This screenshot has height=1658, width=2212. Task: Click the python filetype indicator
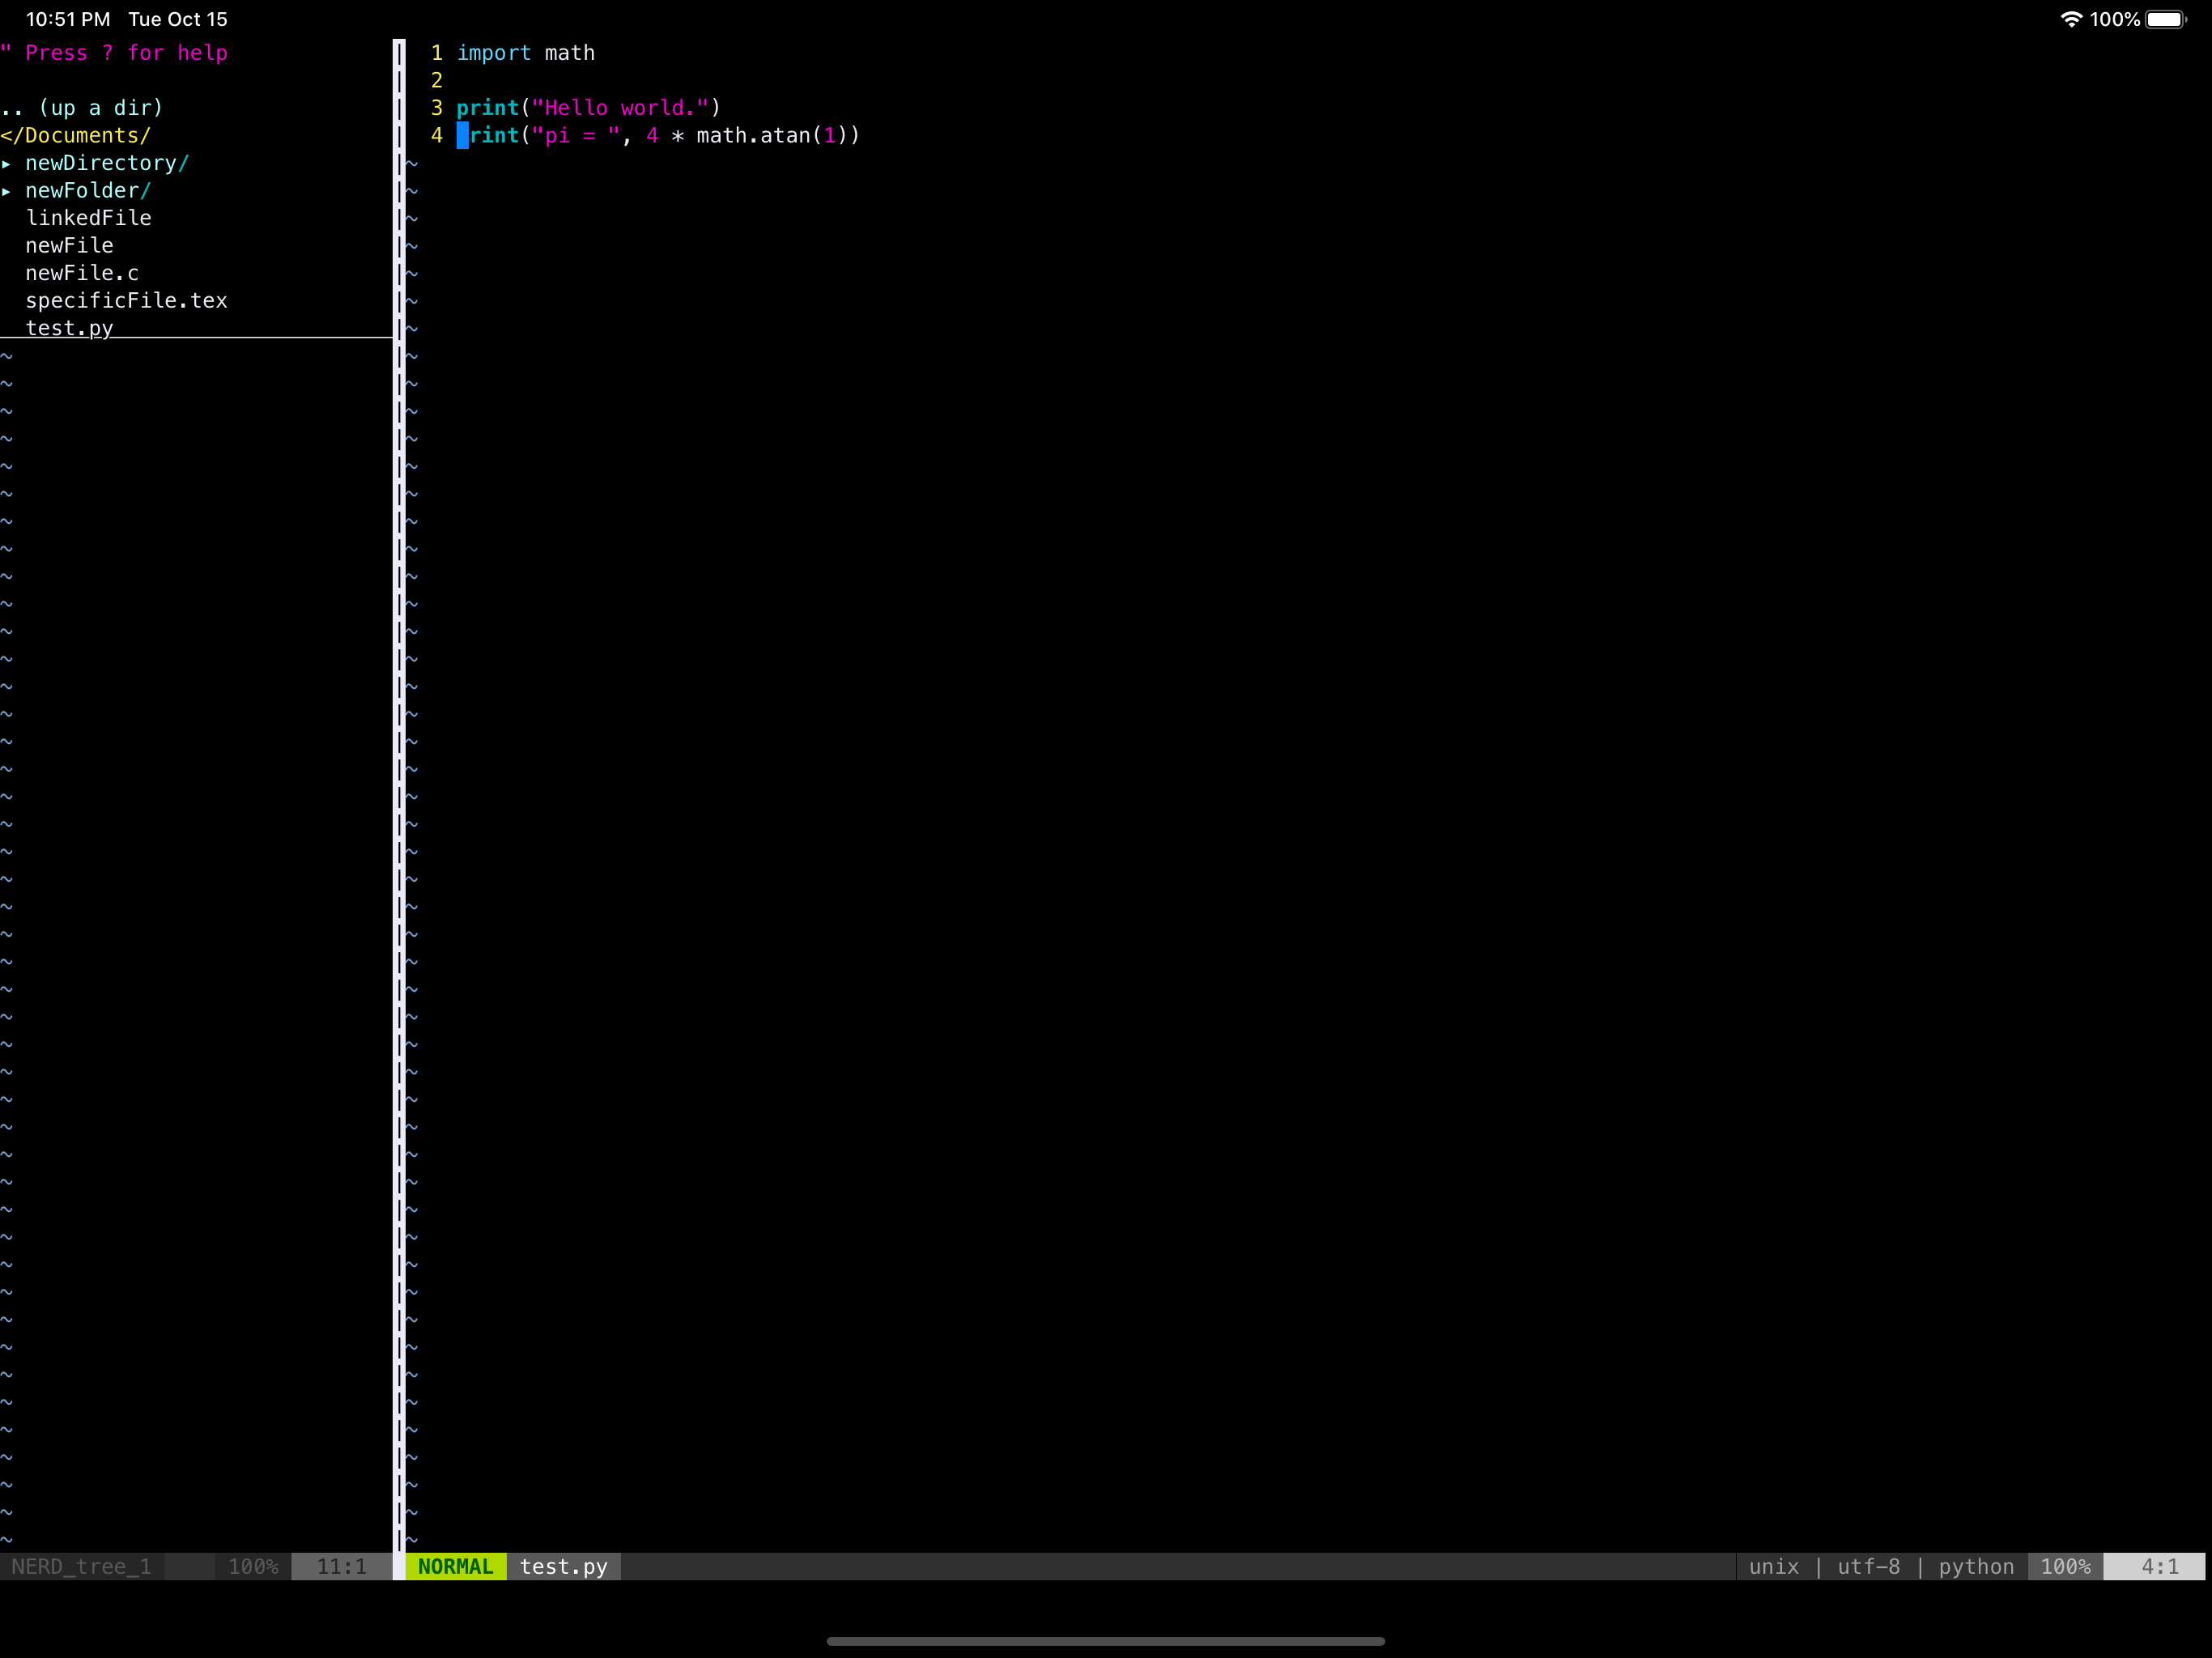[x=1975, y=1567]
